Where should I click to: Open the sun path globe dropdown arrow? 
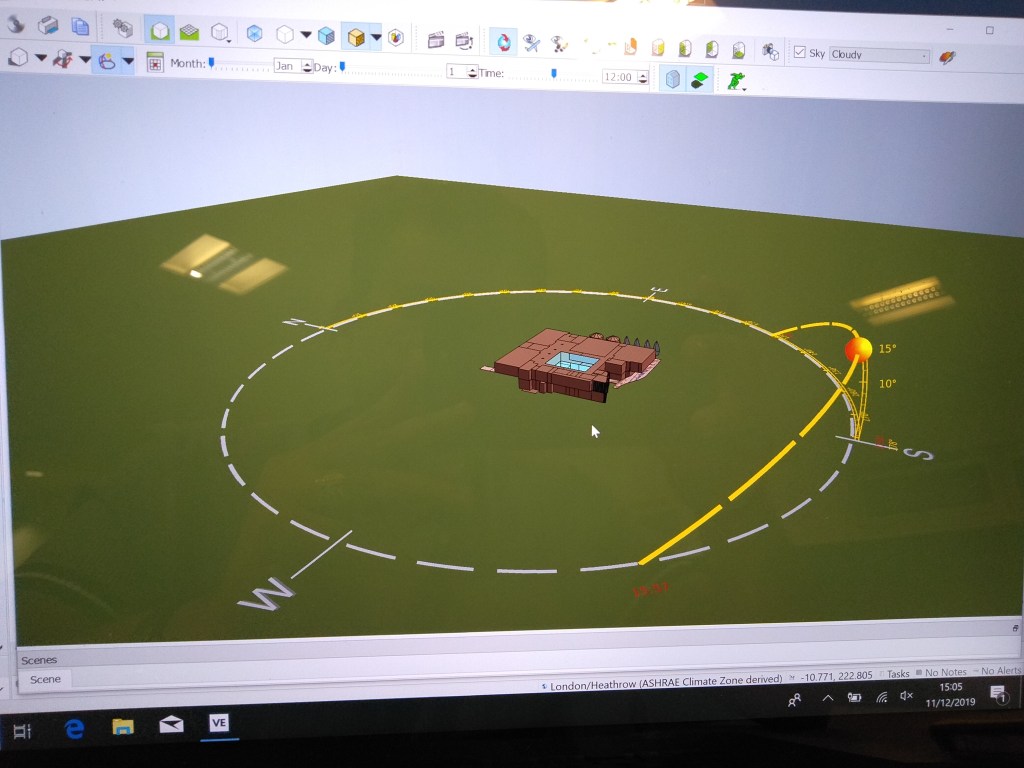[128, 61]
